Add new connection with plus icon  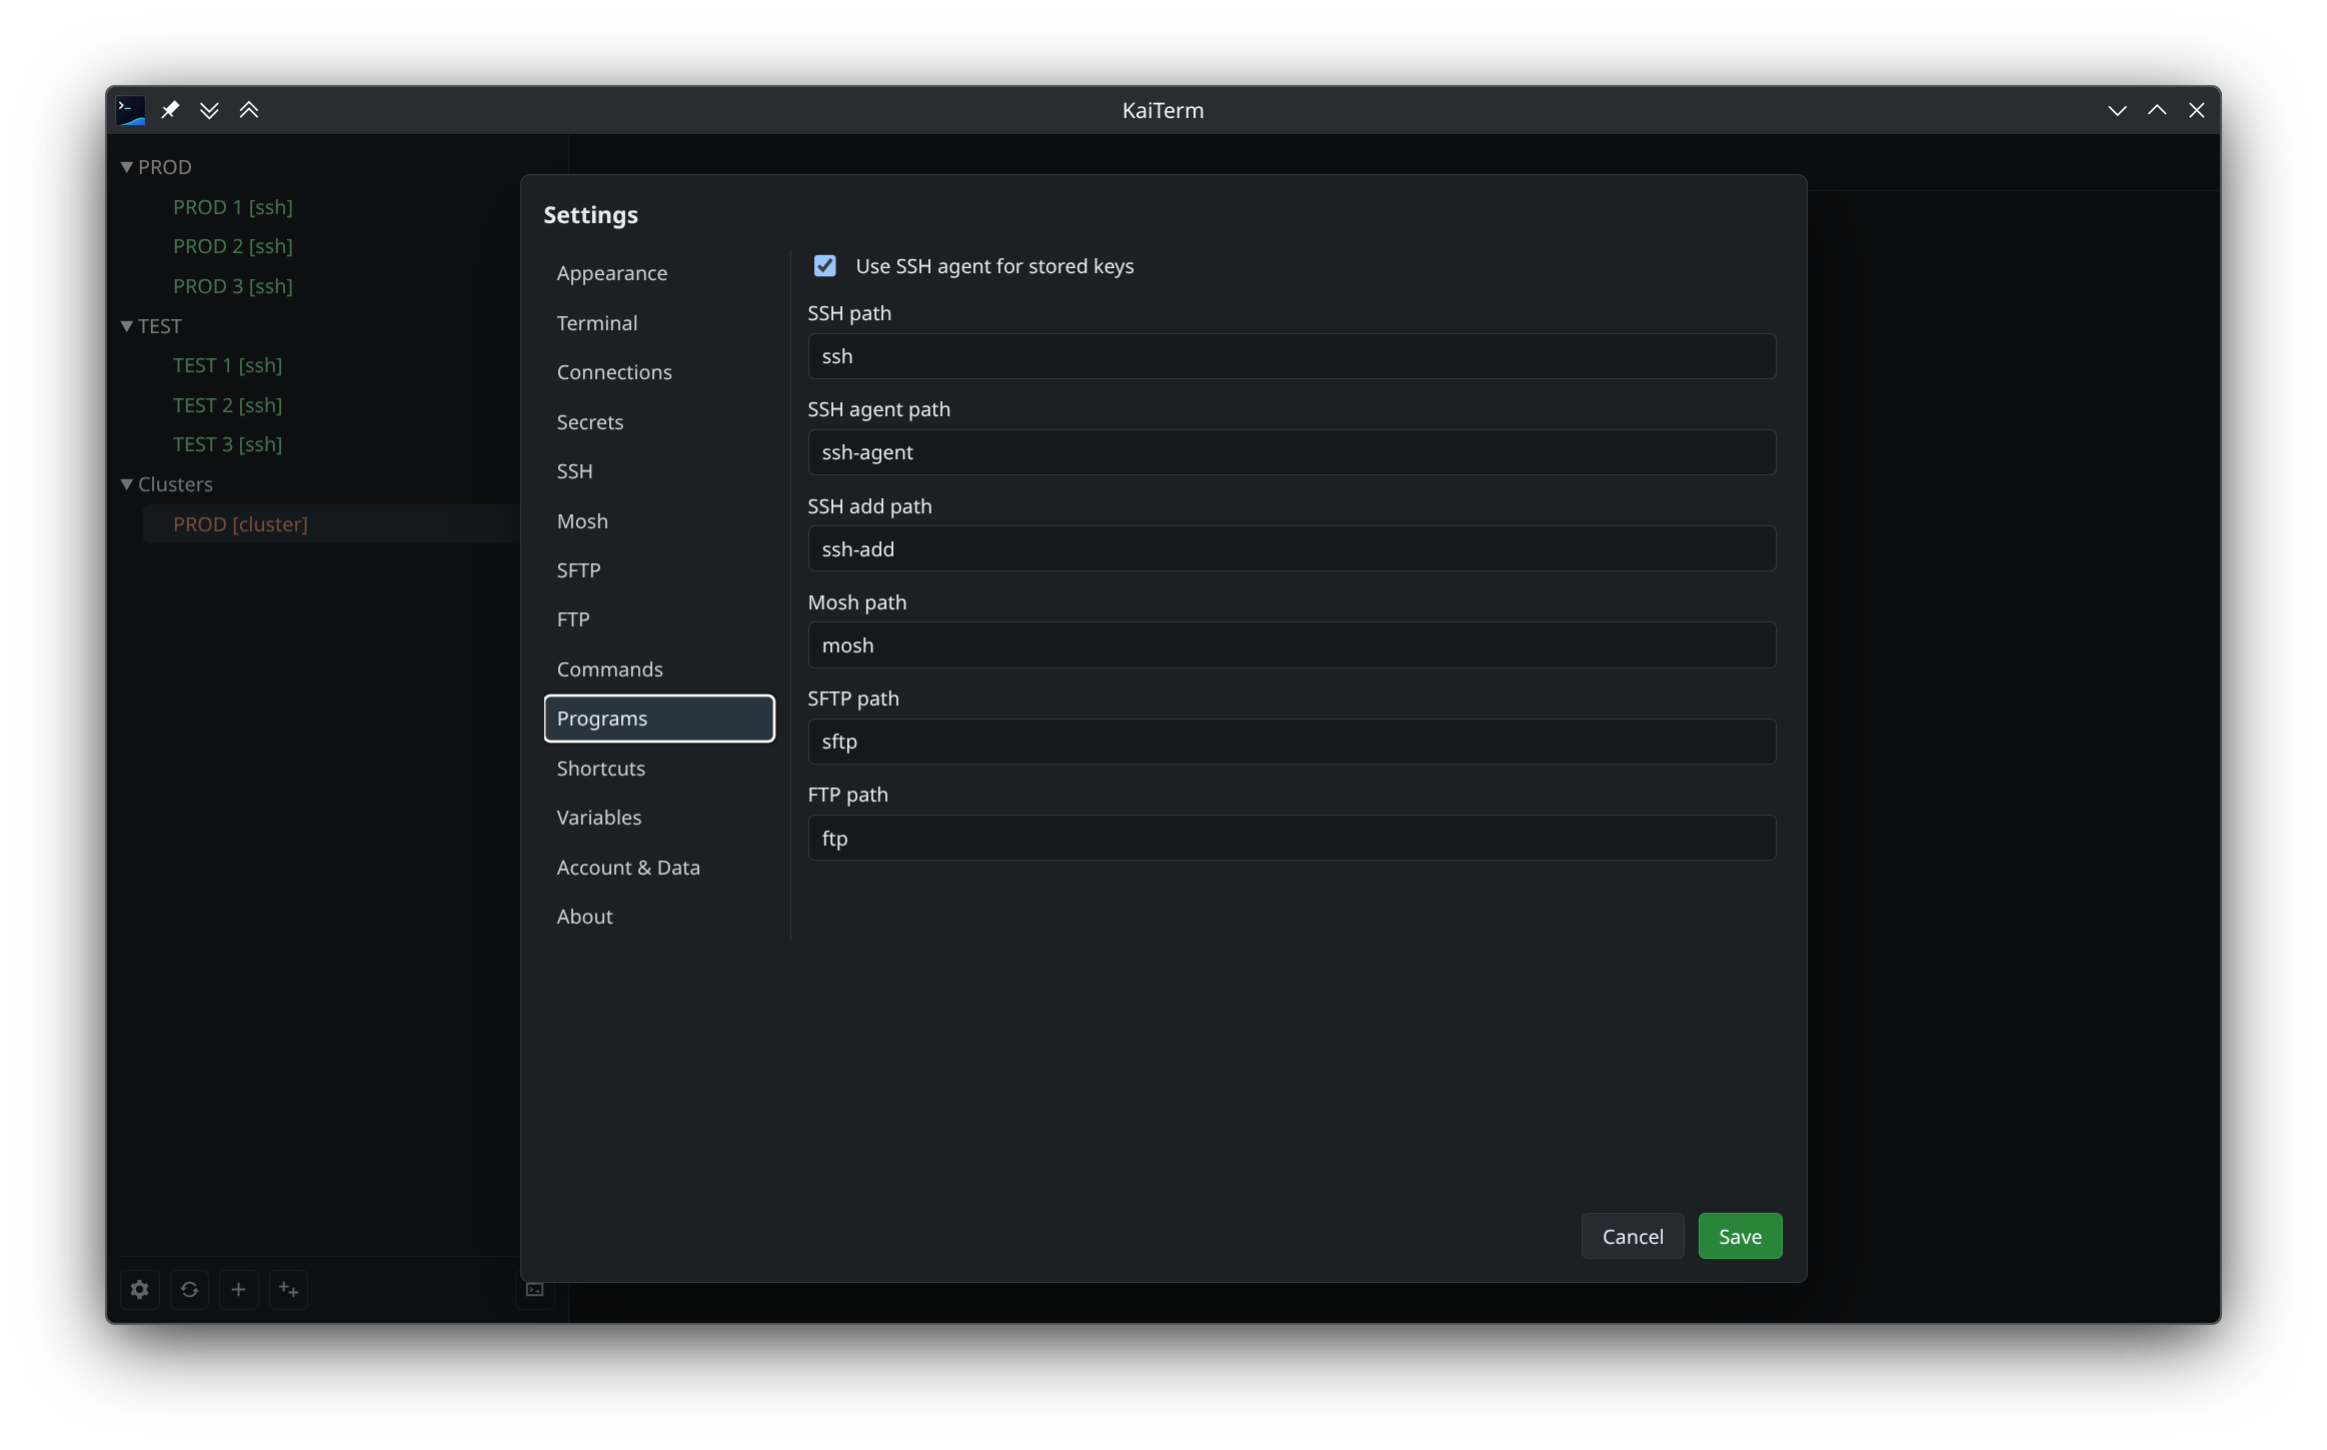238,1289
